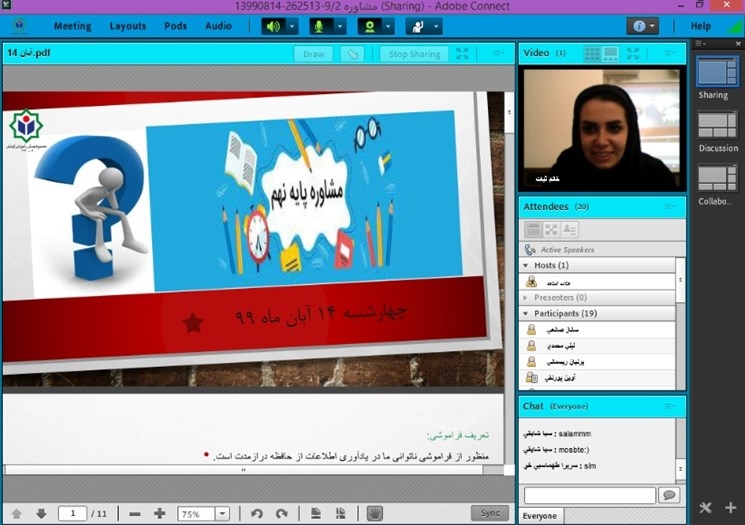Viewport: 745px width, 525px height.
Task: Go to next page arrow
Action: [41, 513]
